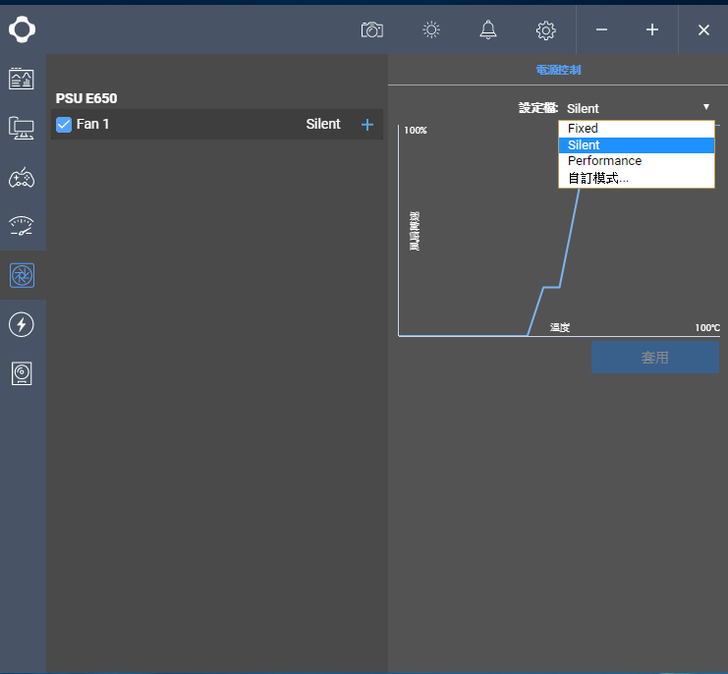The height and width of the screenshot is (674, 728).
Task: Select the fan cooling sidebar icon
Action: click(x=22, y=275)
